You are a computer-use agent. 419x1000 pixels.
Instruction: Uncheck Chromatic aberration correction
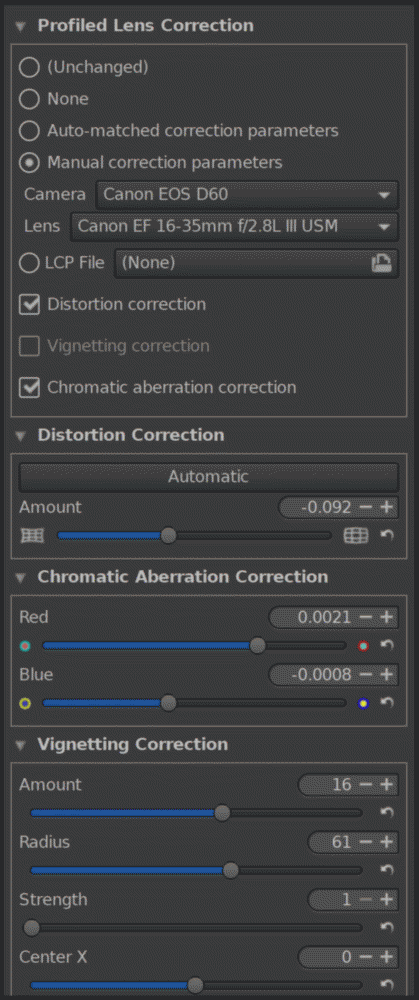(x=29, y=387)
